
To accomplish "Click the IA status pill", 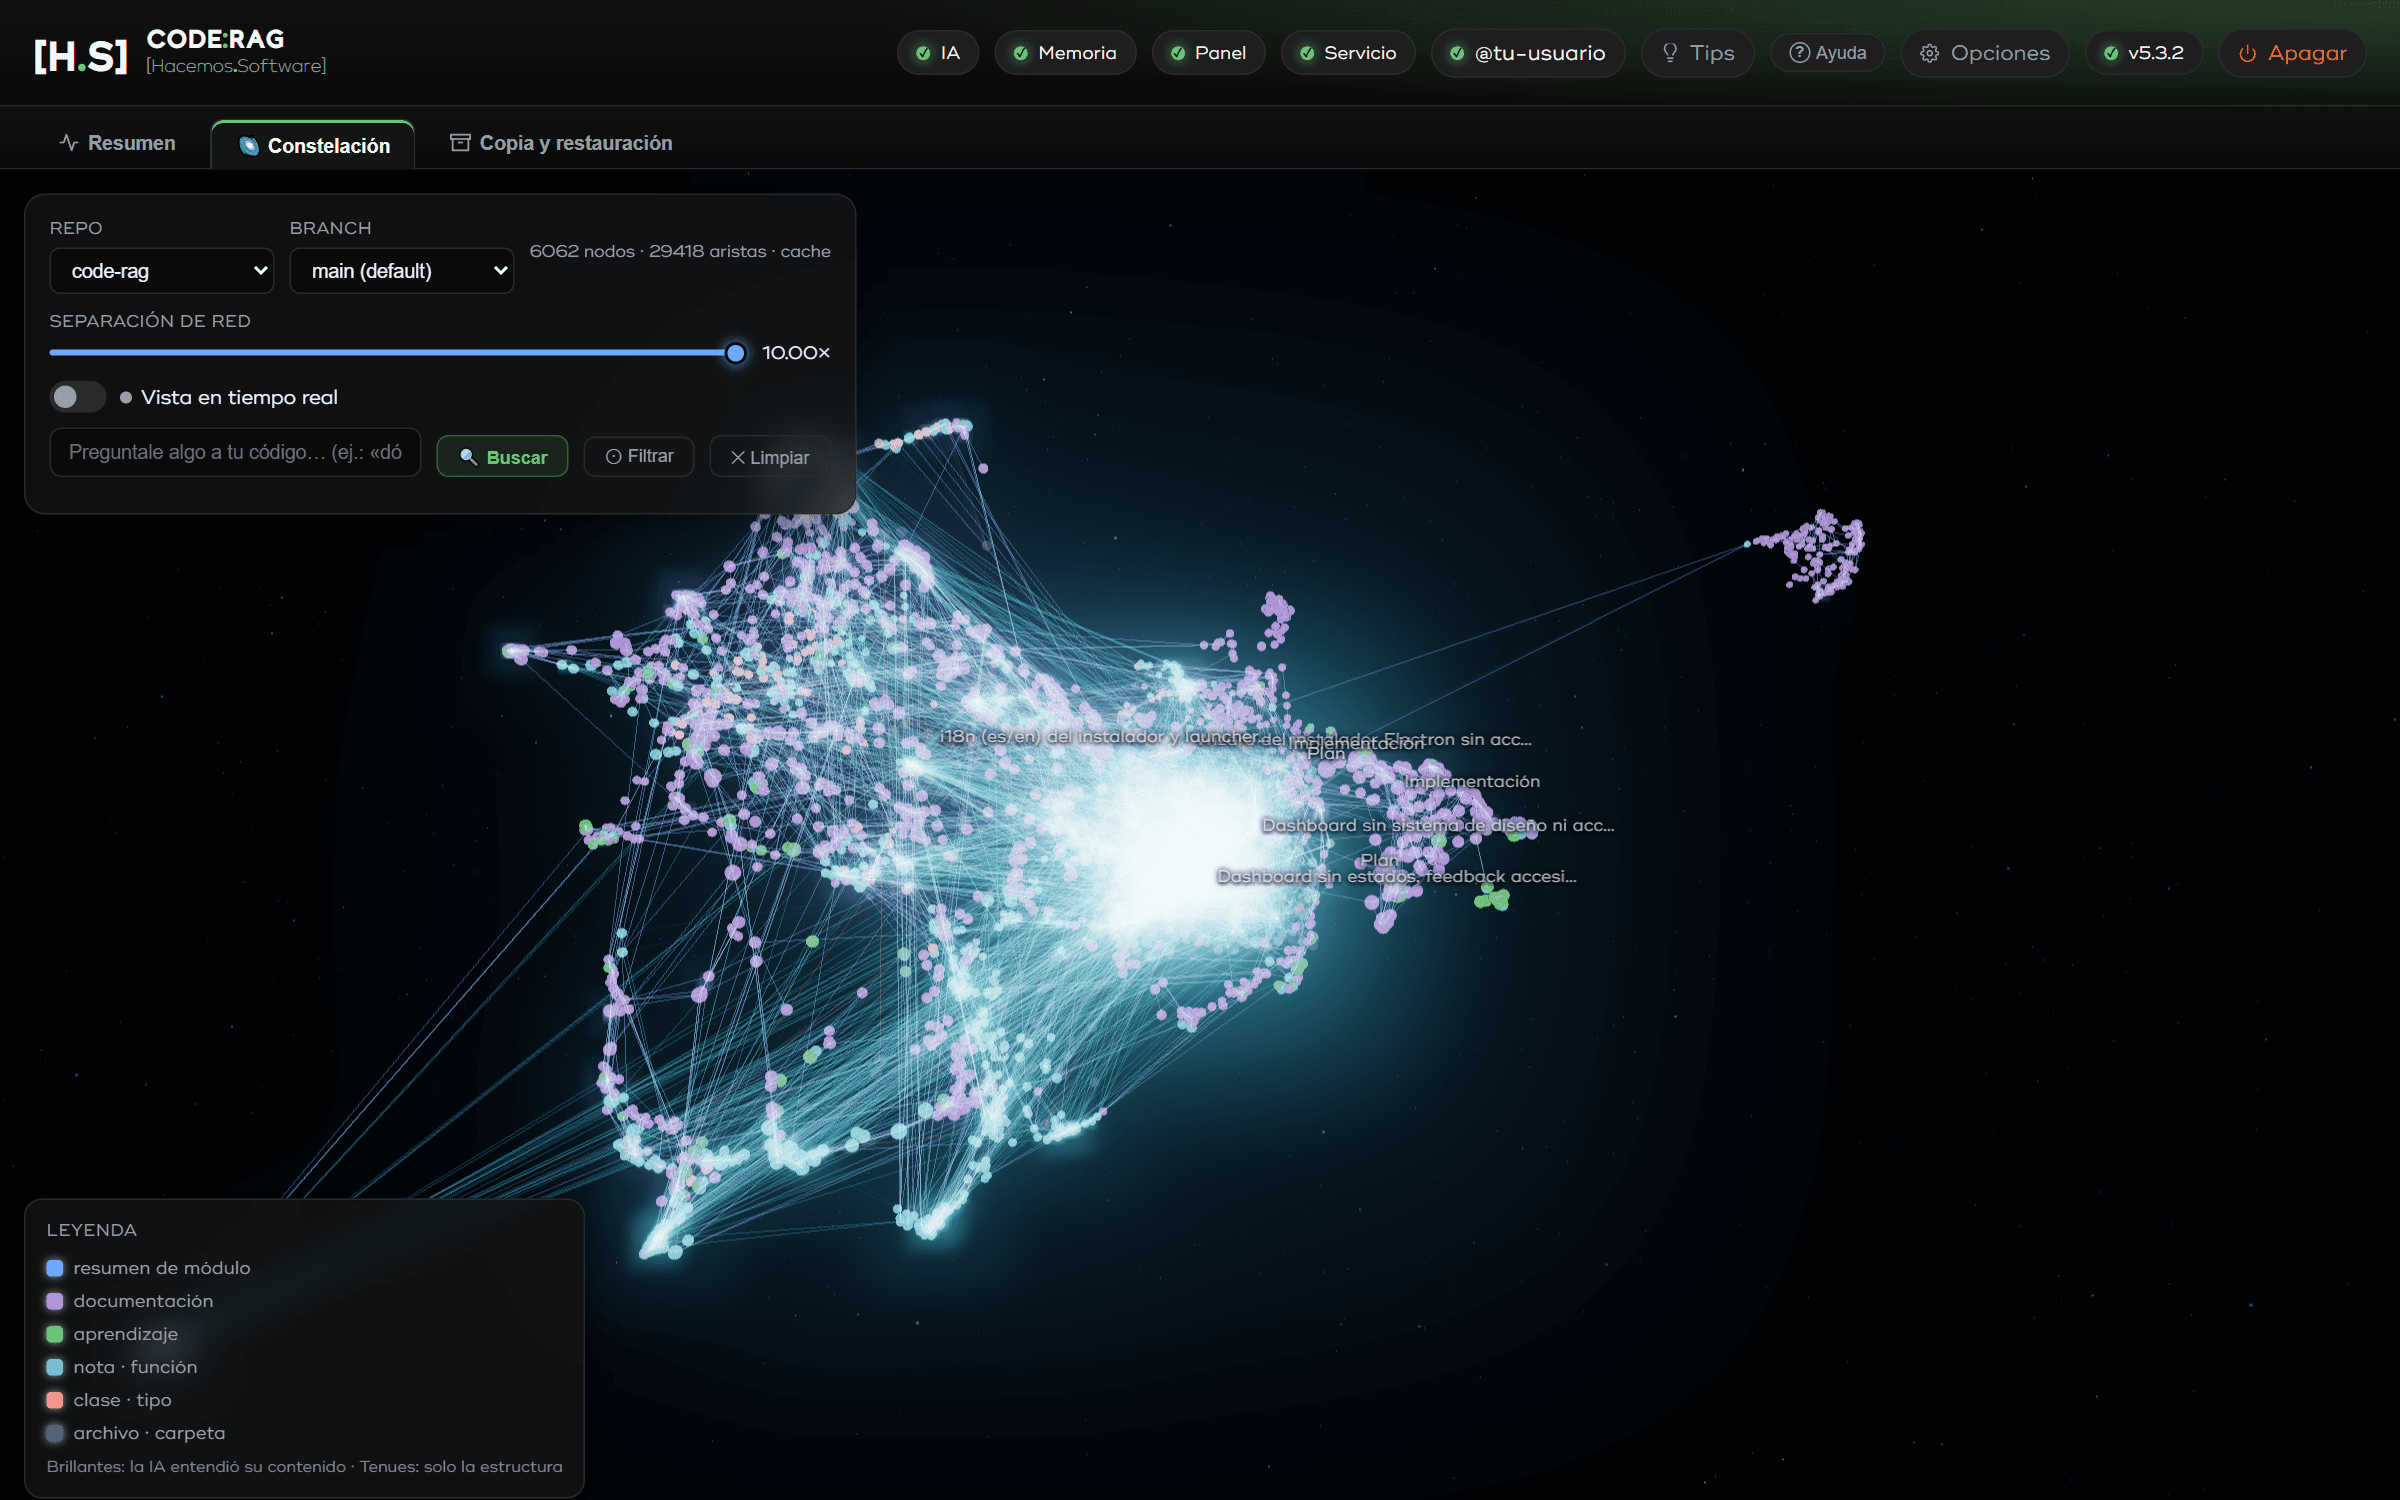I will click(x=937, y=53).
